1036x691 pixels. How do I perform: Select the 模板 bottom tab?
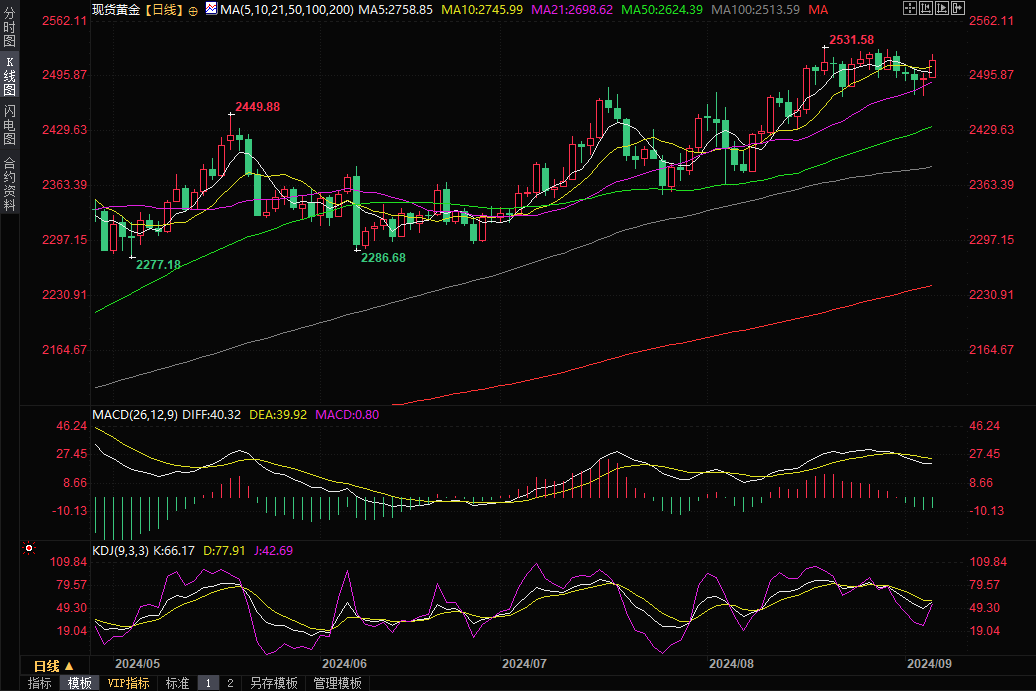pyautogui.click(x=79, y=683)
